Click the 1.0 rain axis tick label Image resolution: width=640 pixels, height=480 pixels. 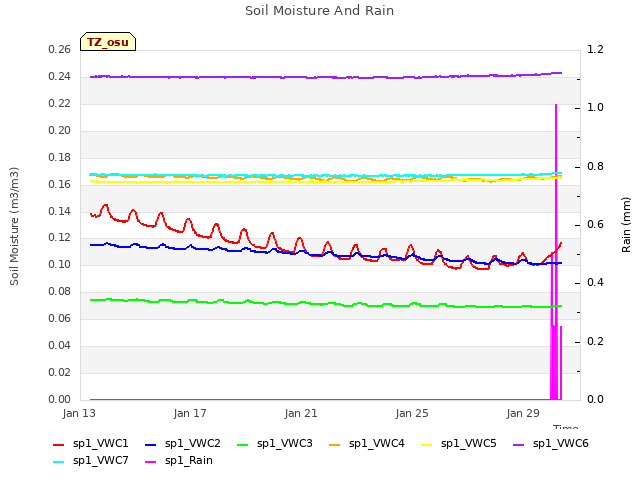595,107
